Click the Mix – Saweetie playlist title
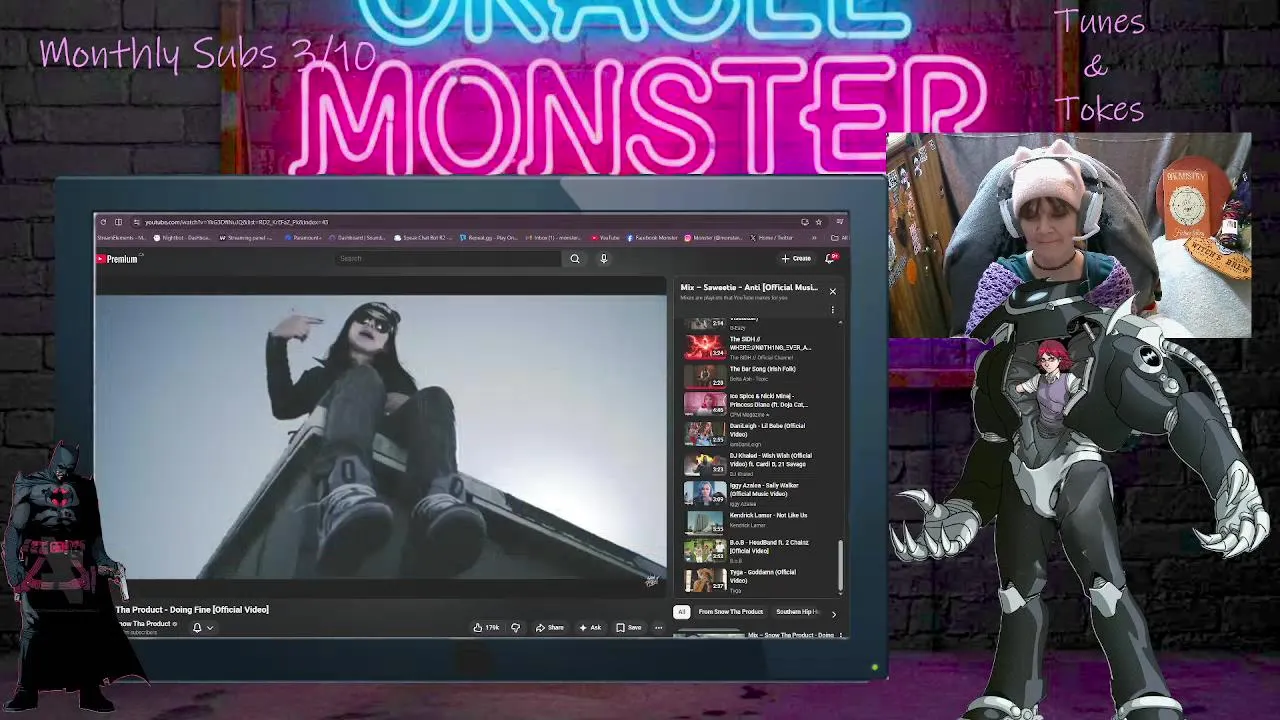1280x720 pixels. (x=748, y=288)
